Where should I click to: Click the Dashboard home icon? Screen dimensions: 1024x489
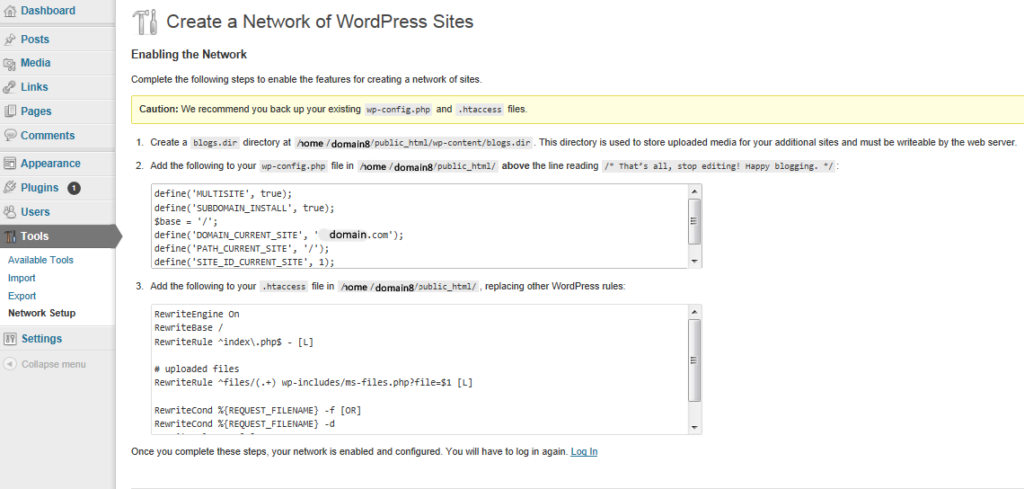[9, 11]
